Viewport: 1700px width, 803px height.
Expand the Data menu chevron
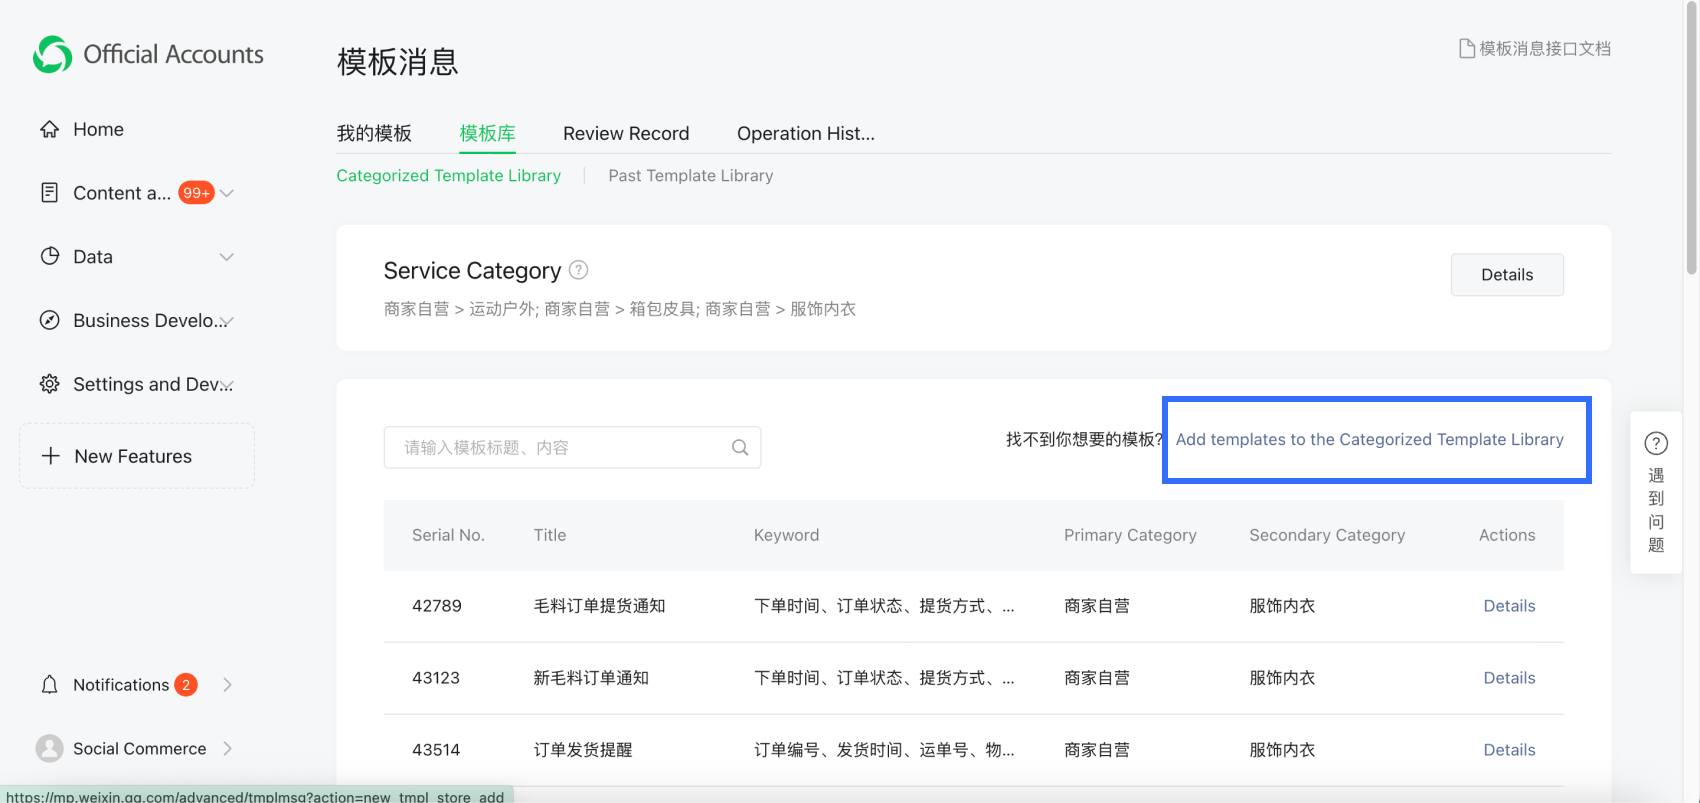tap(227, 257)
